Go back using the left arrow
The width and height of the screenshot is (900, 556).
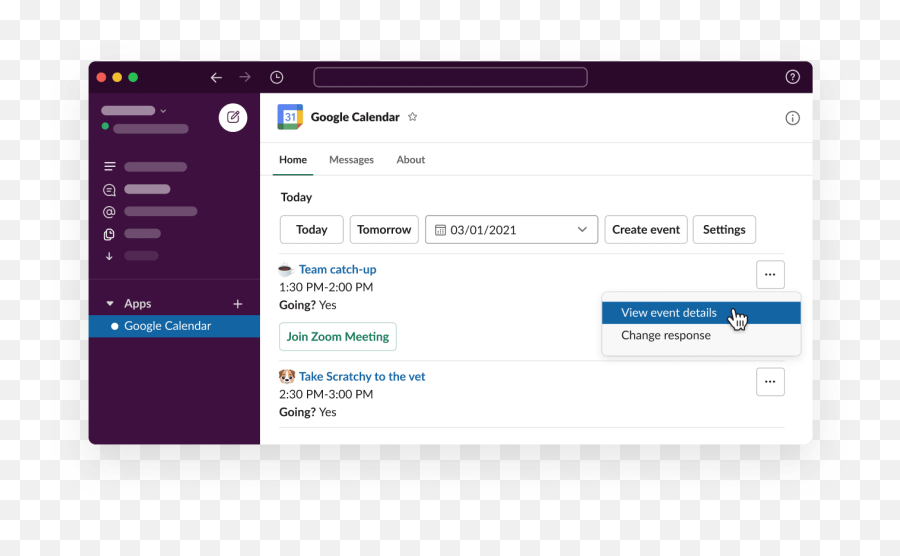click(216, 77)
